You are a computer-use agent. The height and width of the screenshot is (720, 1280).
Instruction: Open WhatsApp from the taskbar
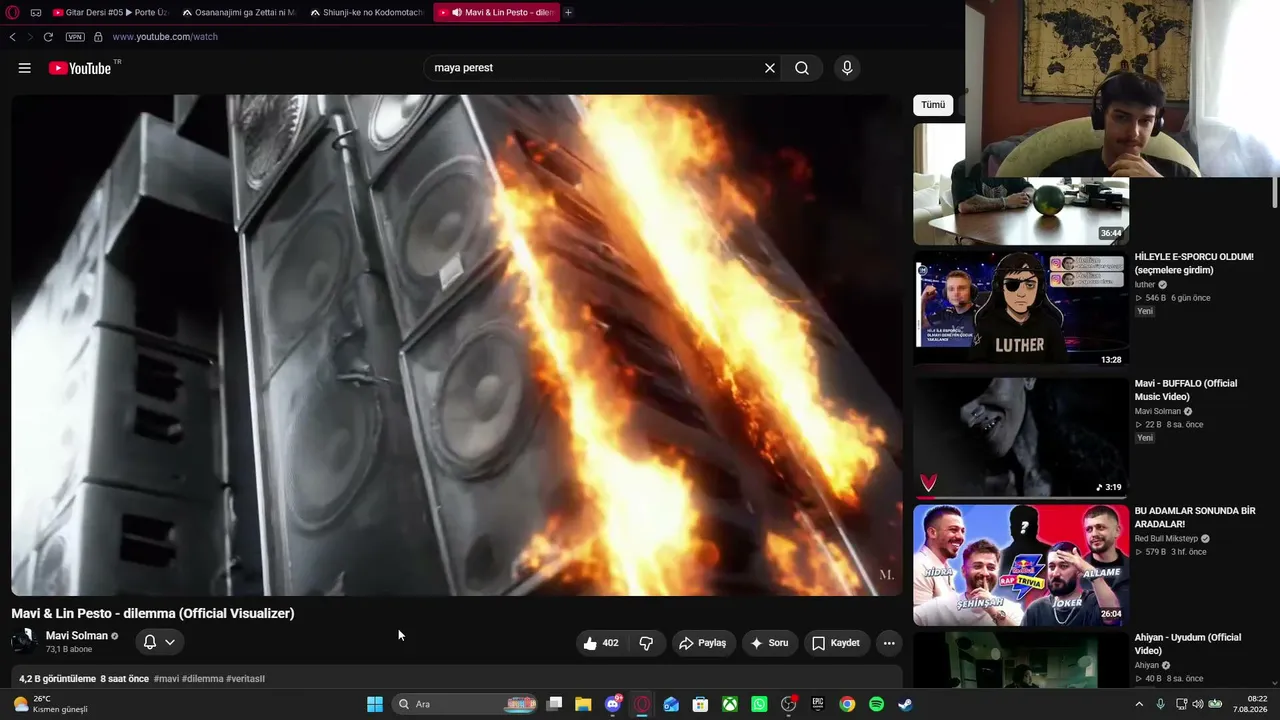[759, 704]
